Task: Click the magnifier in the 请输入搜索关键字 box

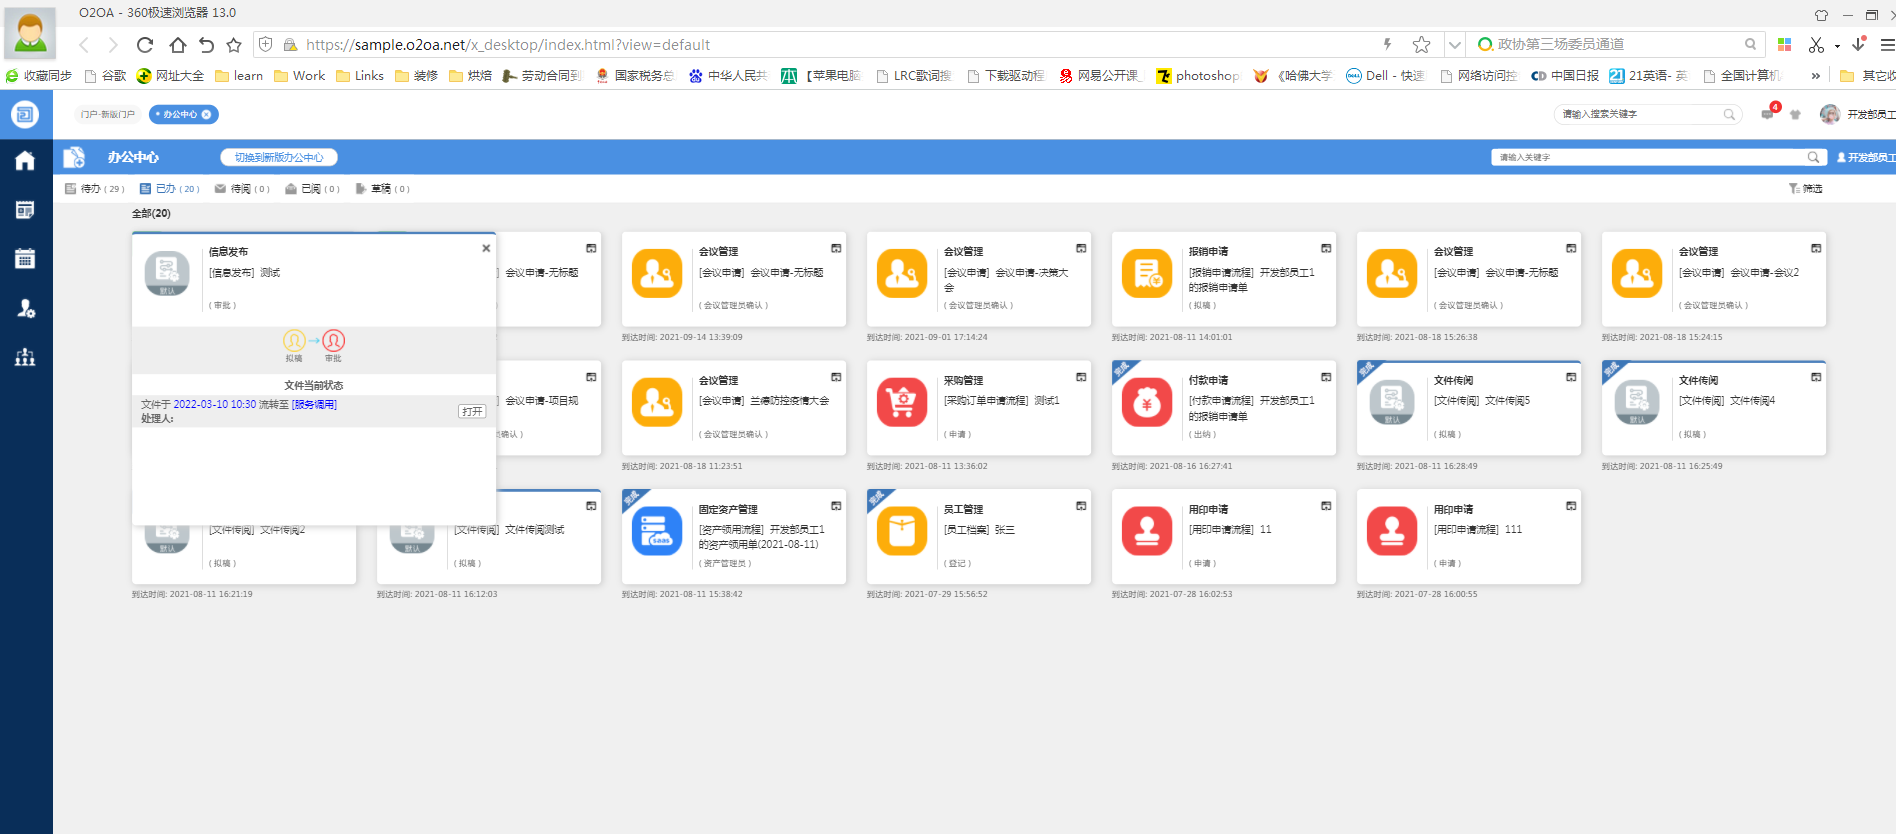Action: click(1729, 115)
